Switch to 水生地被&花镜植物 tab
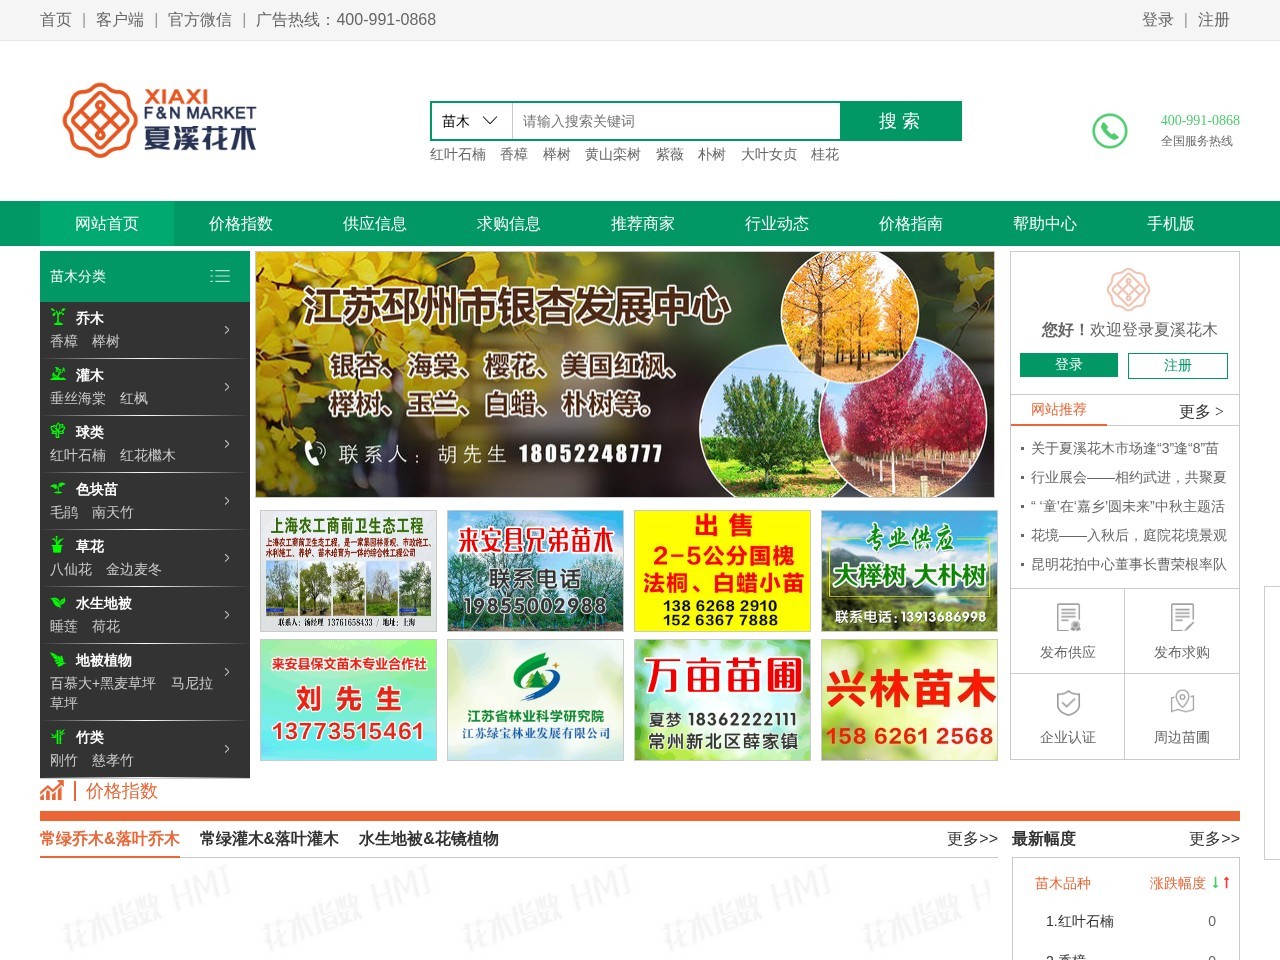 click(428, 839)
